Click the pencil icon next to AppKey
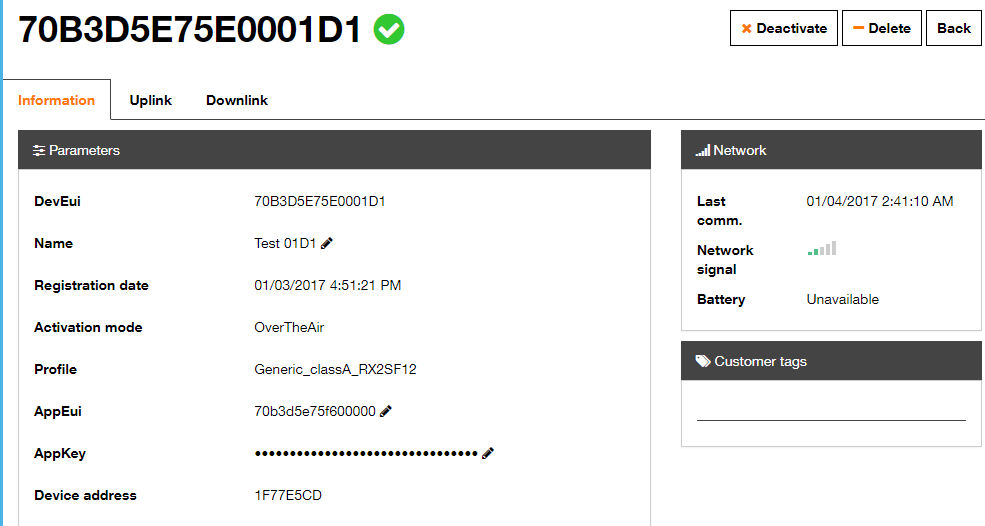The width and height of the screenshot is (985, 526). (x=487, y=453)
